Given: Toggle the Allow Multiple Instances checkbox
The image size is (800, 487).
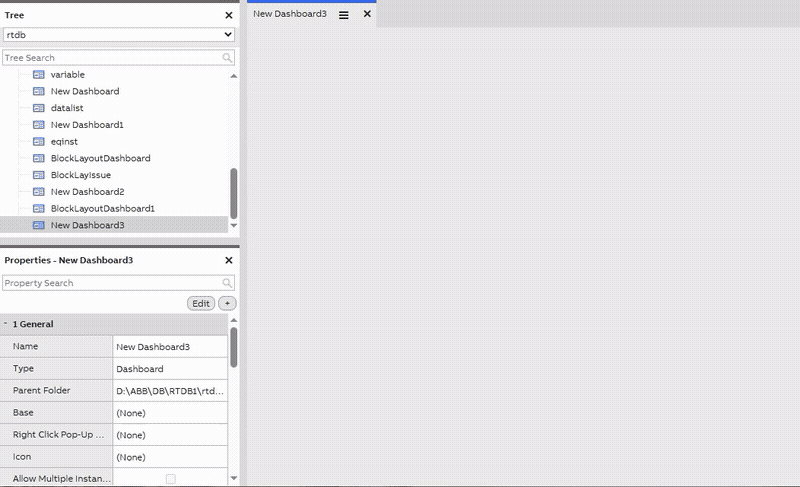Looking at the screenshot, I should click(x=170, y=479).
